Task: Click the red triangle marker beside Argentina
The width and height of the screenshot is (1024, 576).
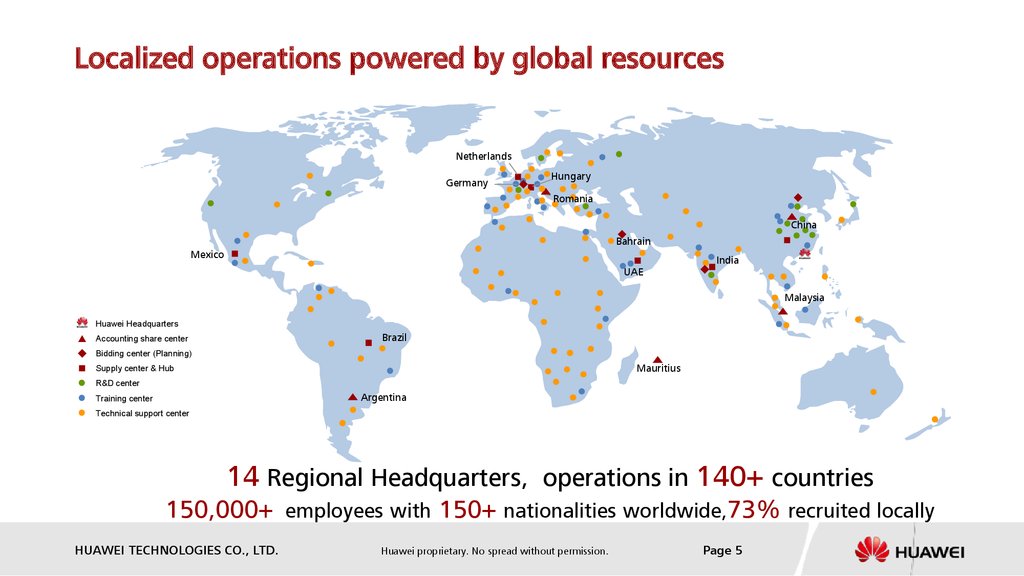Action: [353, 397]
